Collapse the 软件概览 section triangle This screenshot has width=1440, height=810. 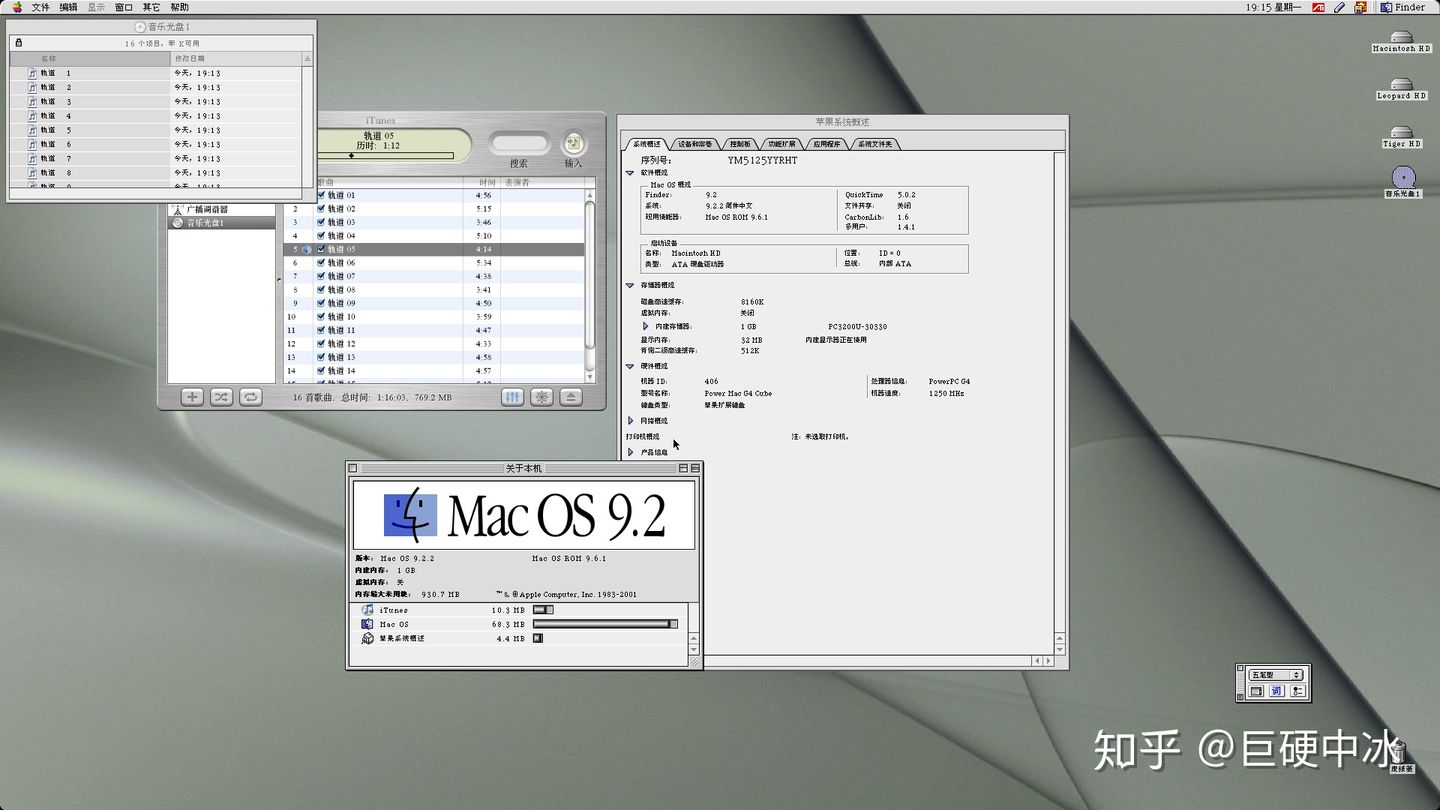click(630, 173)
